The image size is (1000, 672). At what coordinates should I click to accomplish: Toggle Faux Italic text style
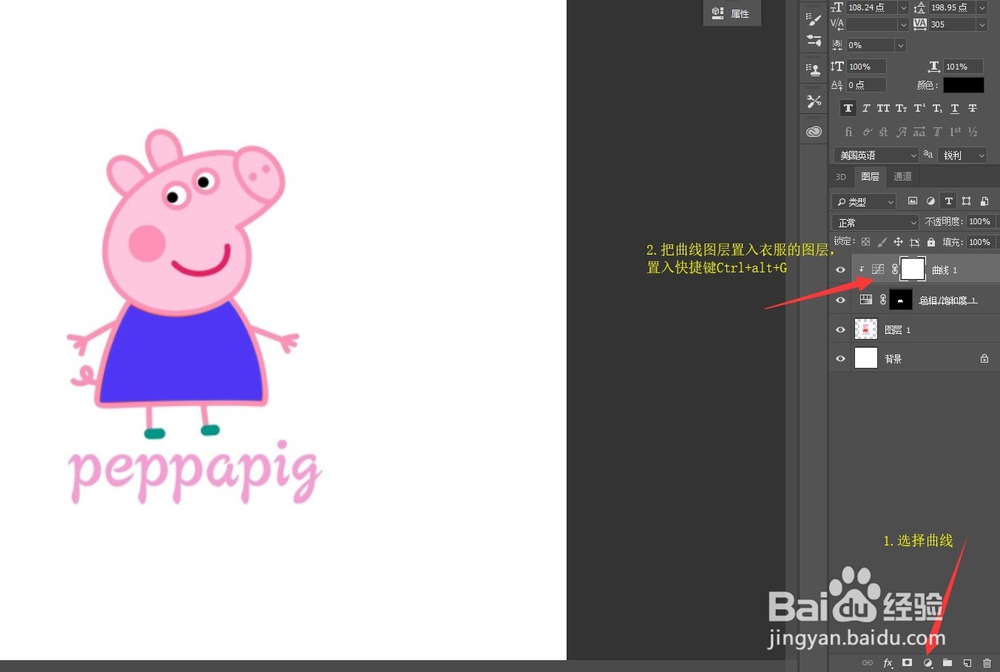(x=866, y=108)
